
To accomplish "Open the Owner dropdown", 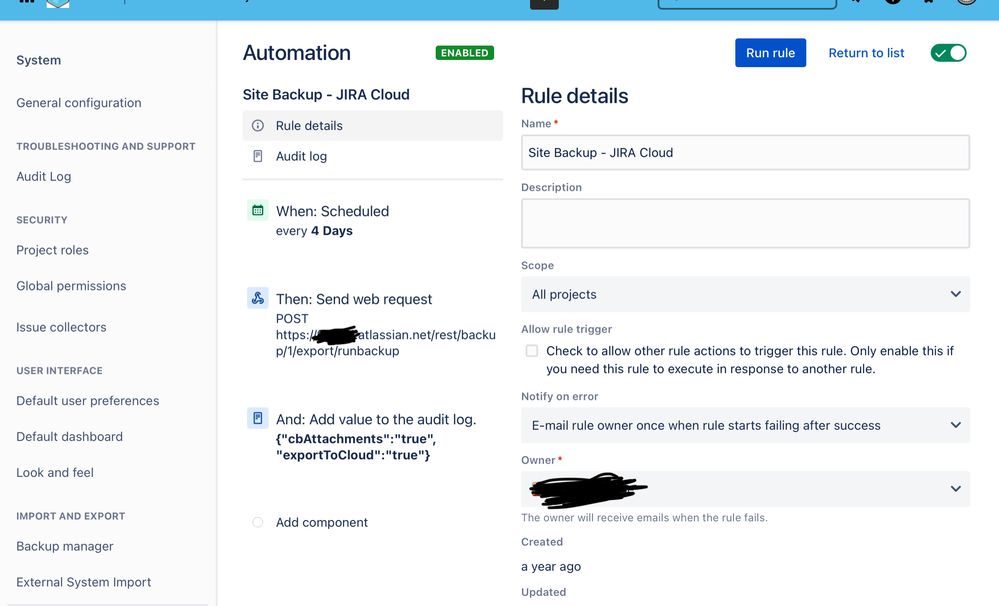I will [x=745, y=489].
